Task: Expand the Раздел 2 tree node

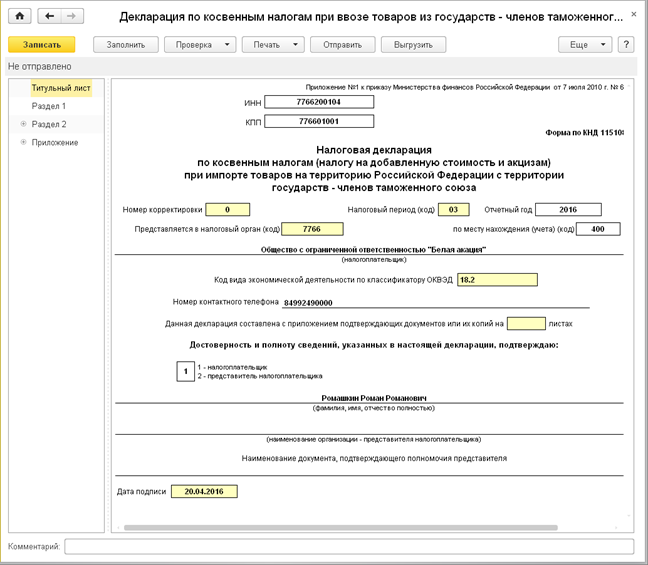Action: click(24, 124)
